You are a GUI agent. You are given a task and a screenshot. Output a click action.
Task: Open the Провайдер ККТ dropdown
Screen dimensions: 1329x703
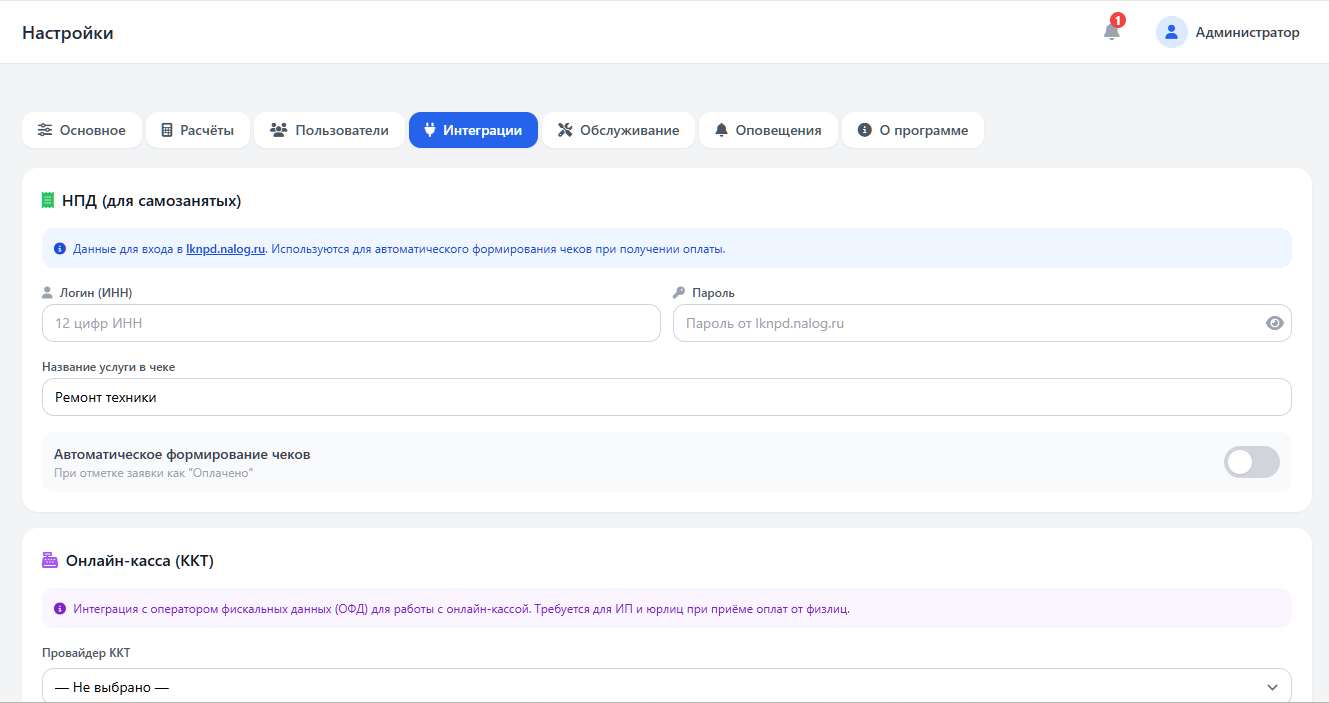(x=667, y=687)
